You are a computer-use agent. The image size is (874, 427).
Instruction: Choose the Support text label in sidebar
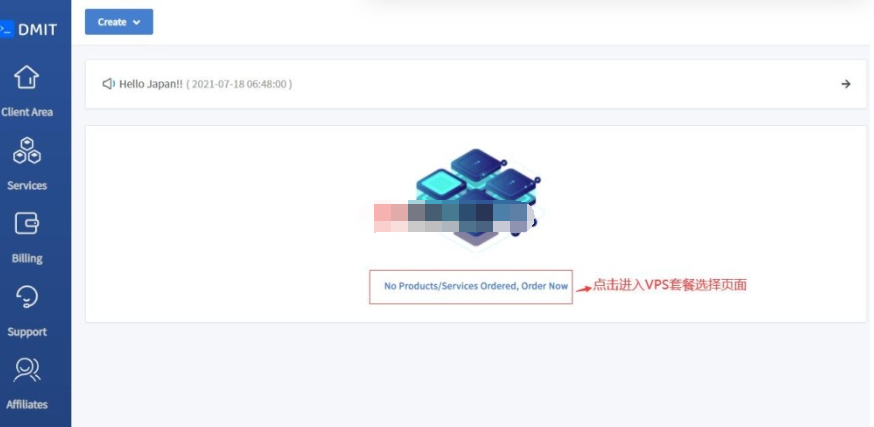(x=27, y=331)
